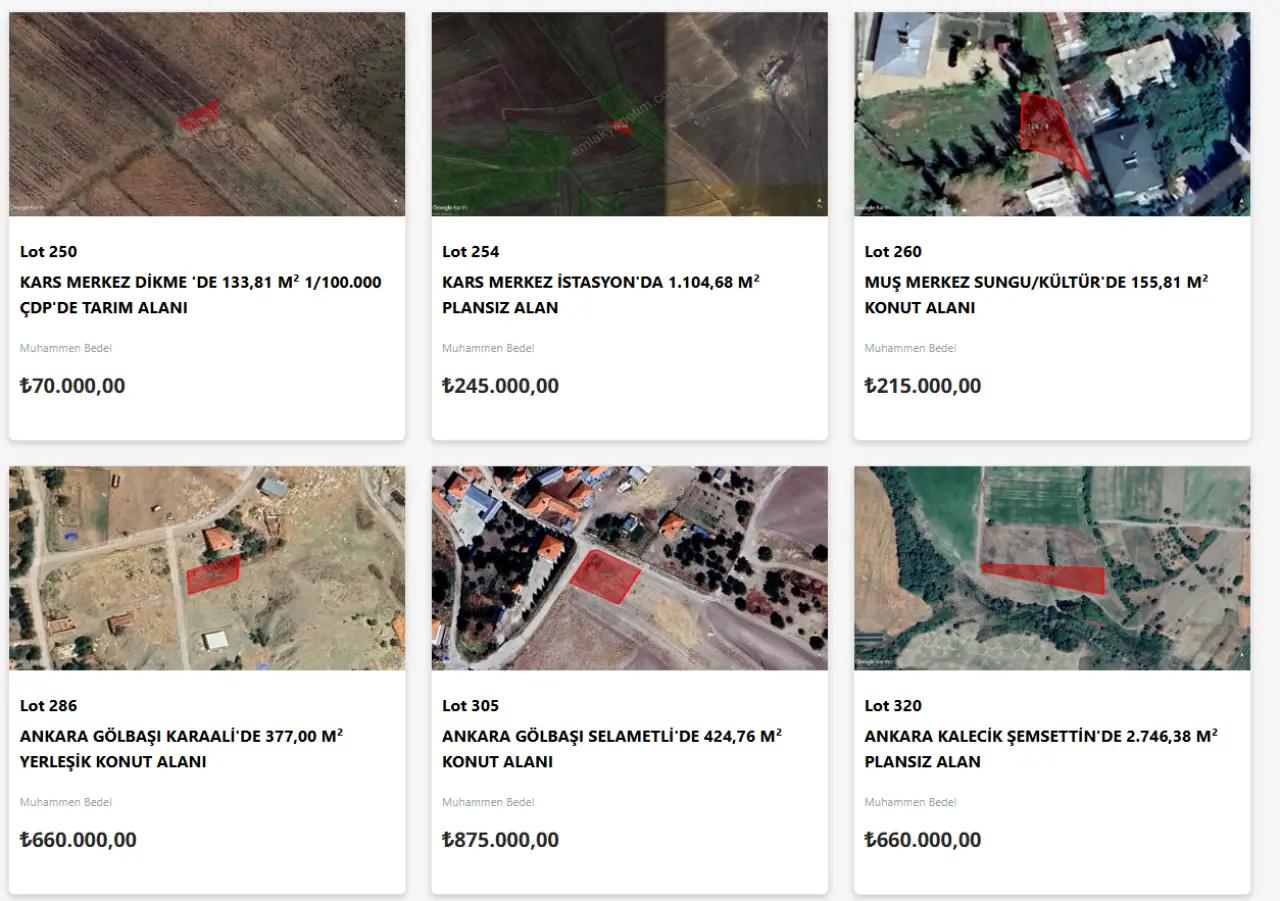This screenshot has height=901, width=1280.
Task: Click the Ankara Kalecik Şemsettin listing title
Action: [1041, 749]
